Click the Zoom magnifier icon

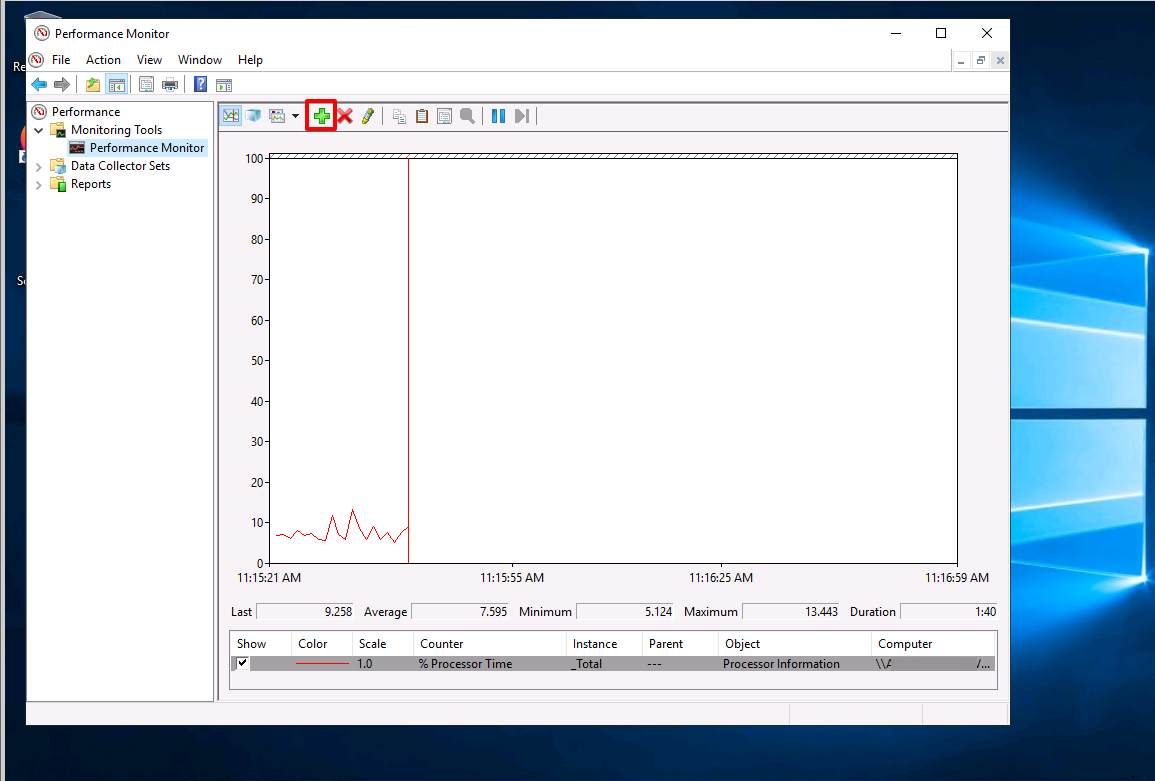pyautogui.click(x=467, y=116)
